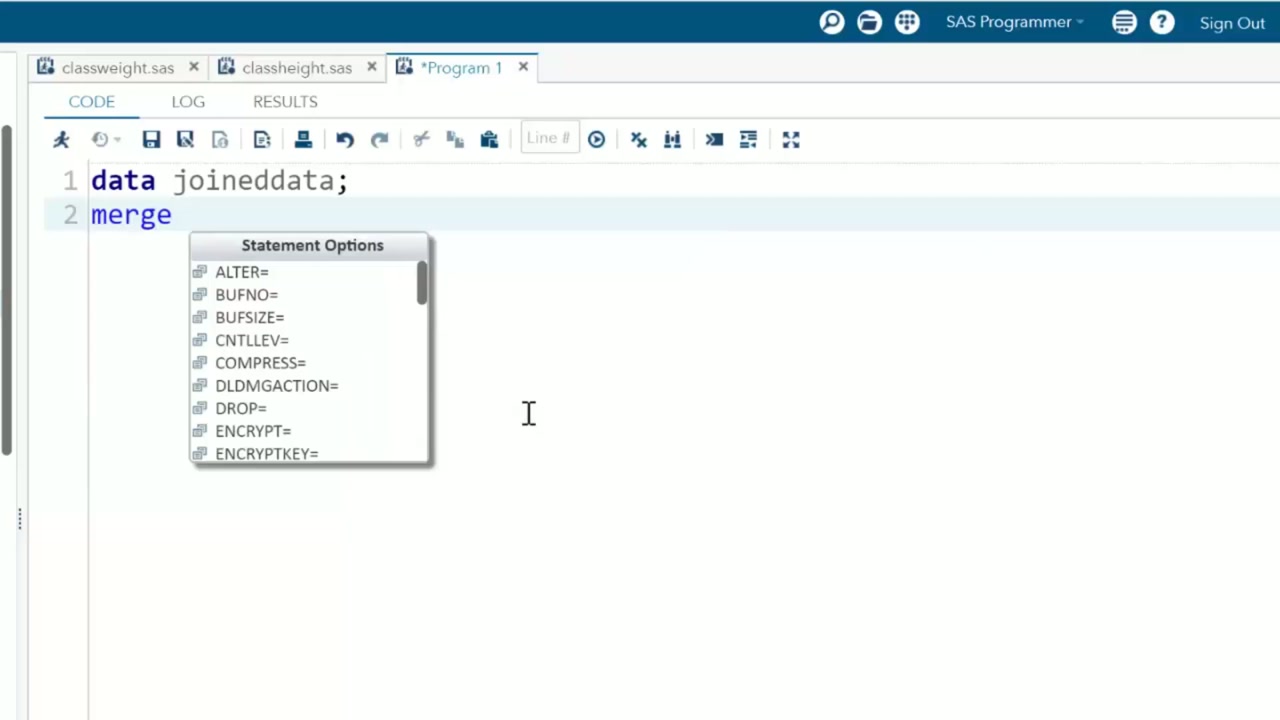The width and height of the screenshot is (1280, 720).
Task: Open the RESULTS tab
Action: (x=285, y=102)
